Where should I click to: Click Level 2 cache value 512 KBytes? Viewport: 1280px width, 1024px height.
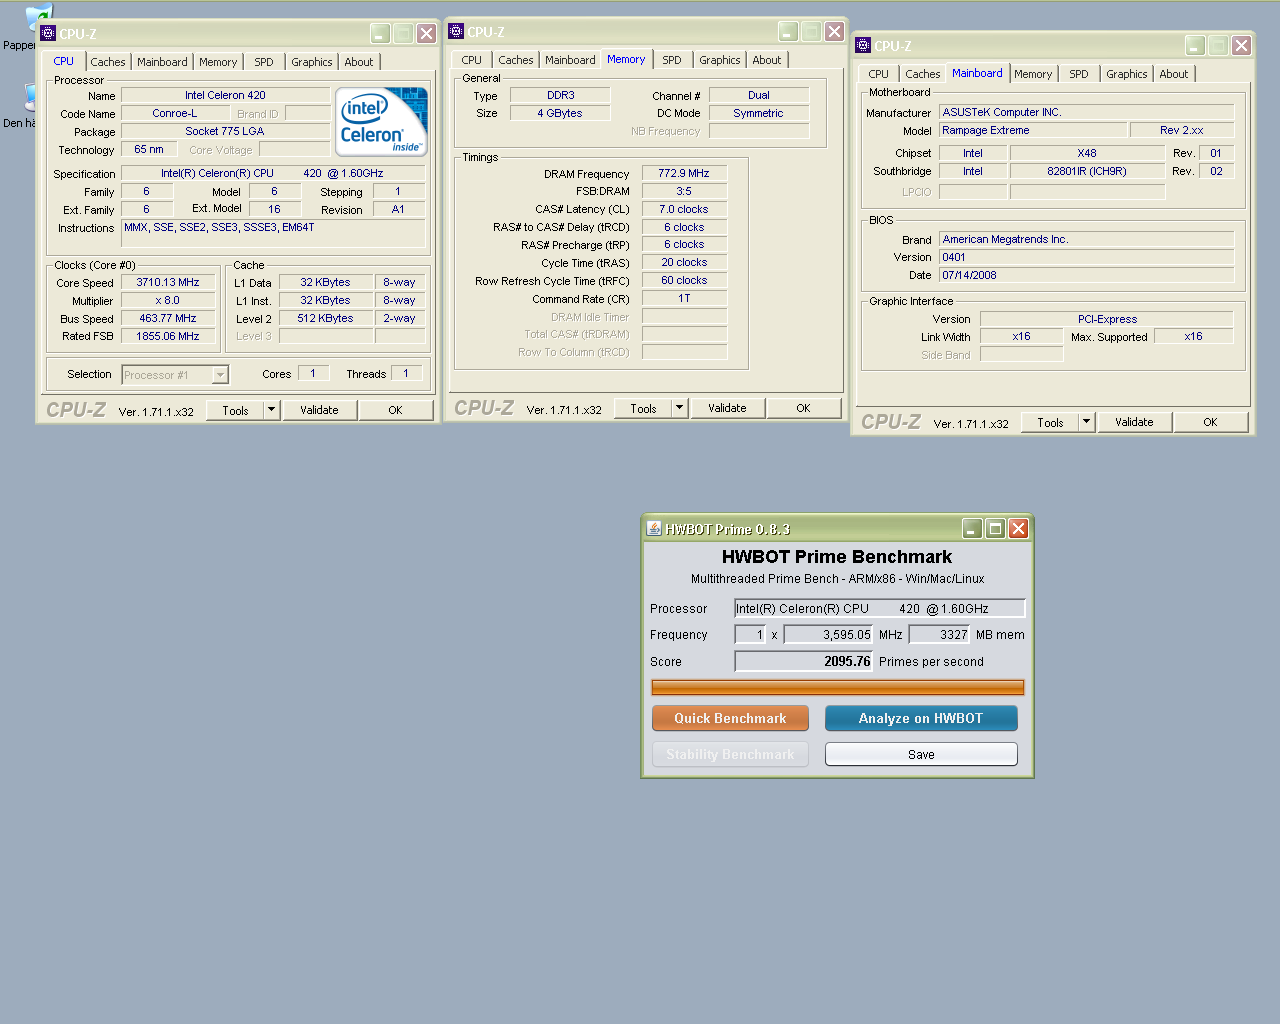(x=325, y=318)
